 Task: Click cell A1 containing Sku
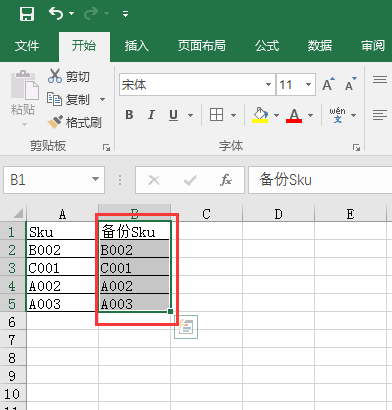pos(62,231)
